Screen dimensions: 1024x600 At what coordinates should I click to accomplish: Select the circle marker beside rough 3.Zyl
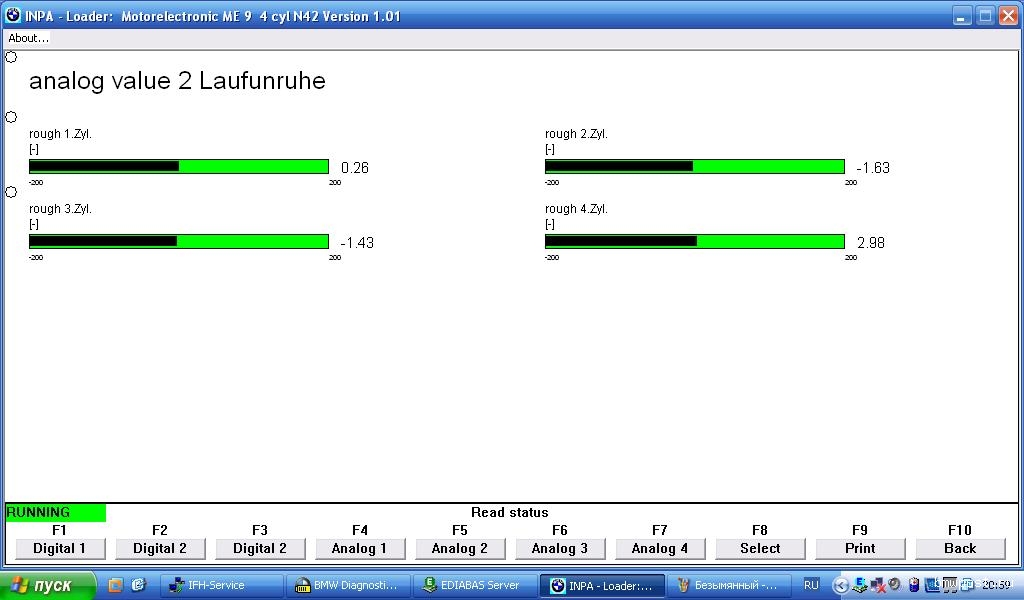point(11,192)
